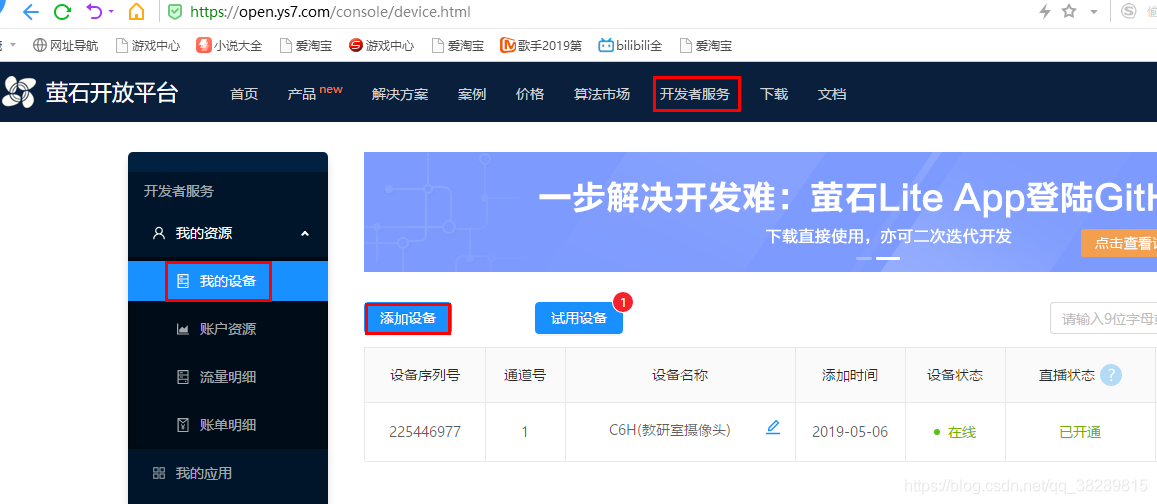The width and height of the screenshot is (1157, 504).
Task: Click red notification badge on 试用设备
Action: click(624, 302)
